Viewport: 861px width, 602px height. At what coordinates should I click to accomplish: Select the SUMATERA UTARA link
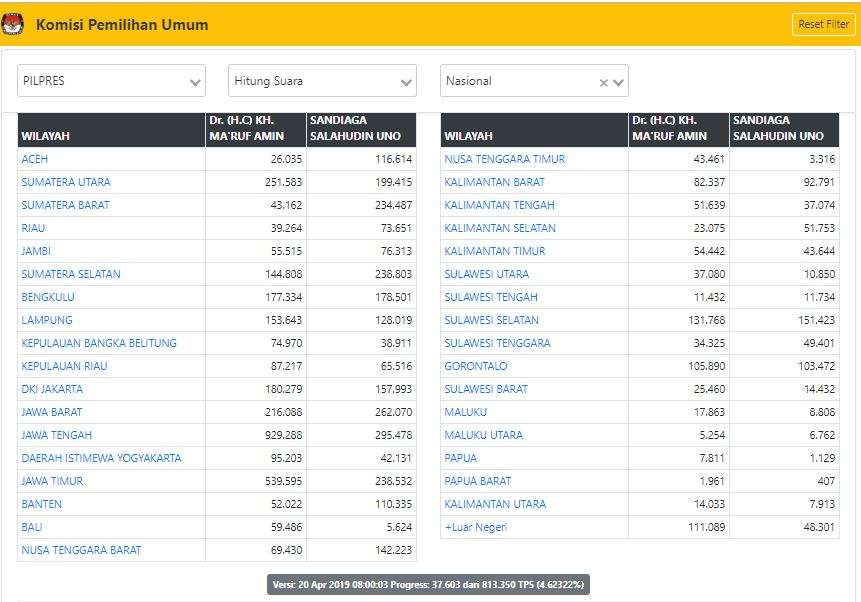[x=66, y=182]
